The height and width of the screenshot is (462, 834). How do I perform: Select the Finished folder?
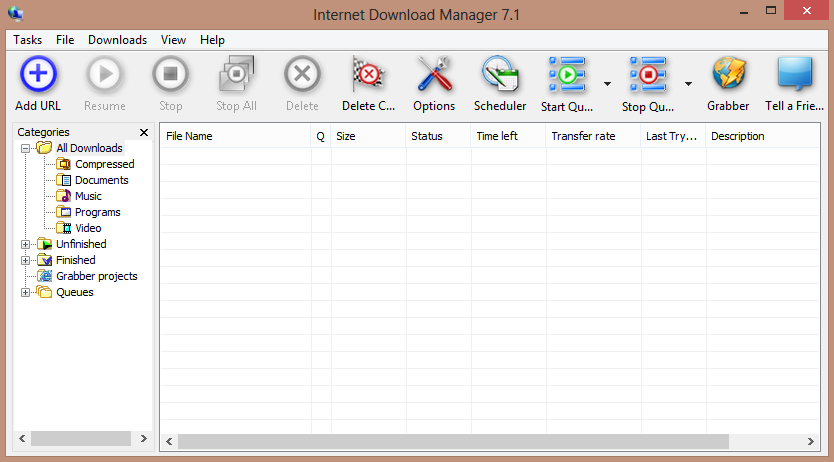[x=66, y=260]
